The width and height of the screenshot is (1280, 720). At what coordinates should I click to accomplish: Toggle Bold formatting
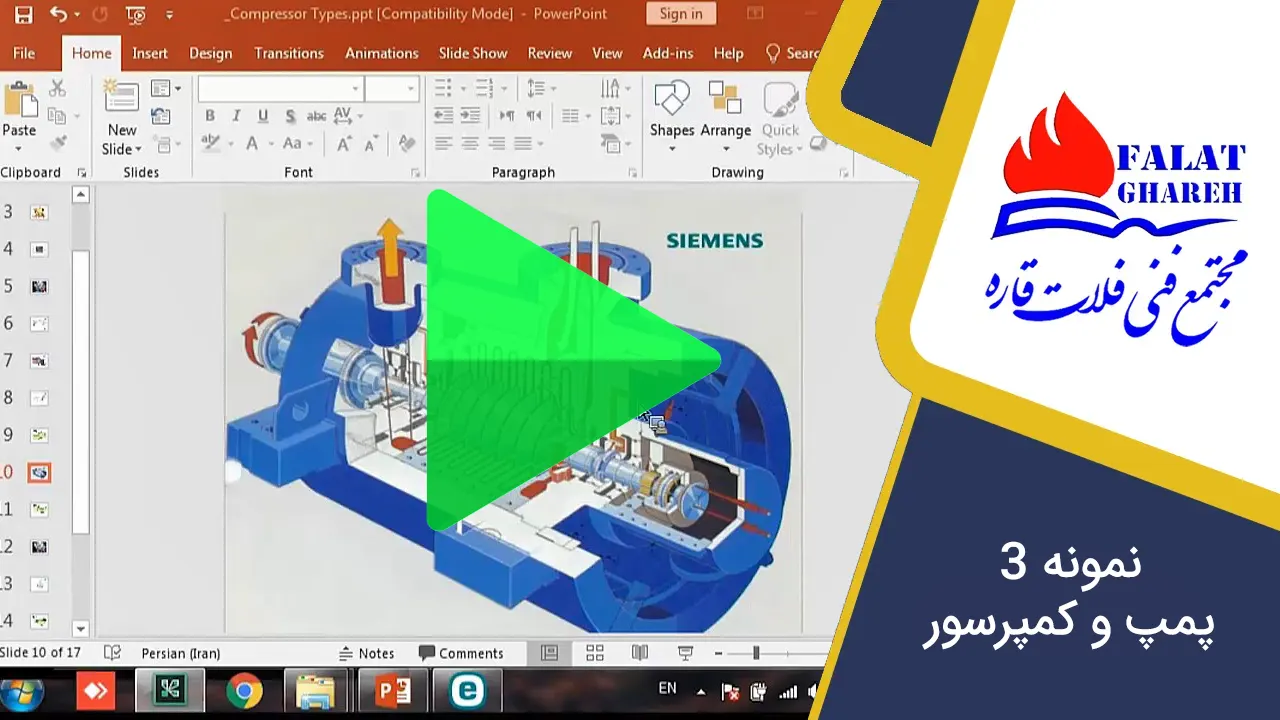tap(210, 116)
